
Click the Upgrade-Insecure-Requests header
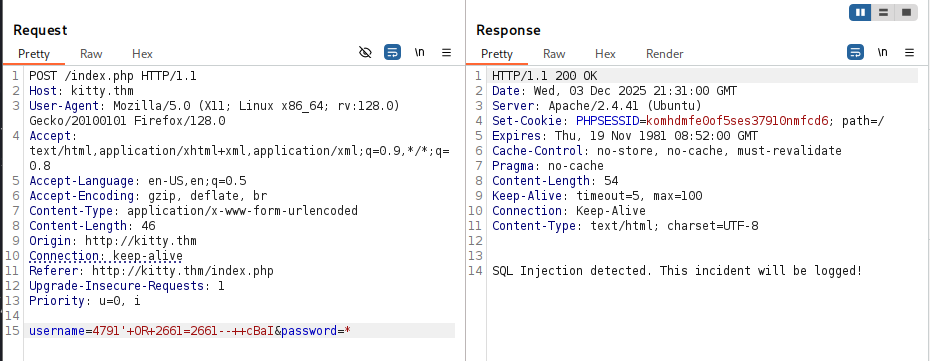tap(127, 286)
